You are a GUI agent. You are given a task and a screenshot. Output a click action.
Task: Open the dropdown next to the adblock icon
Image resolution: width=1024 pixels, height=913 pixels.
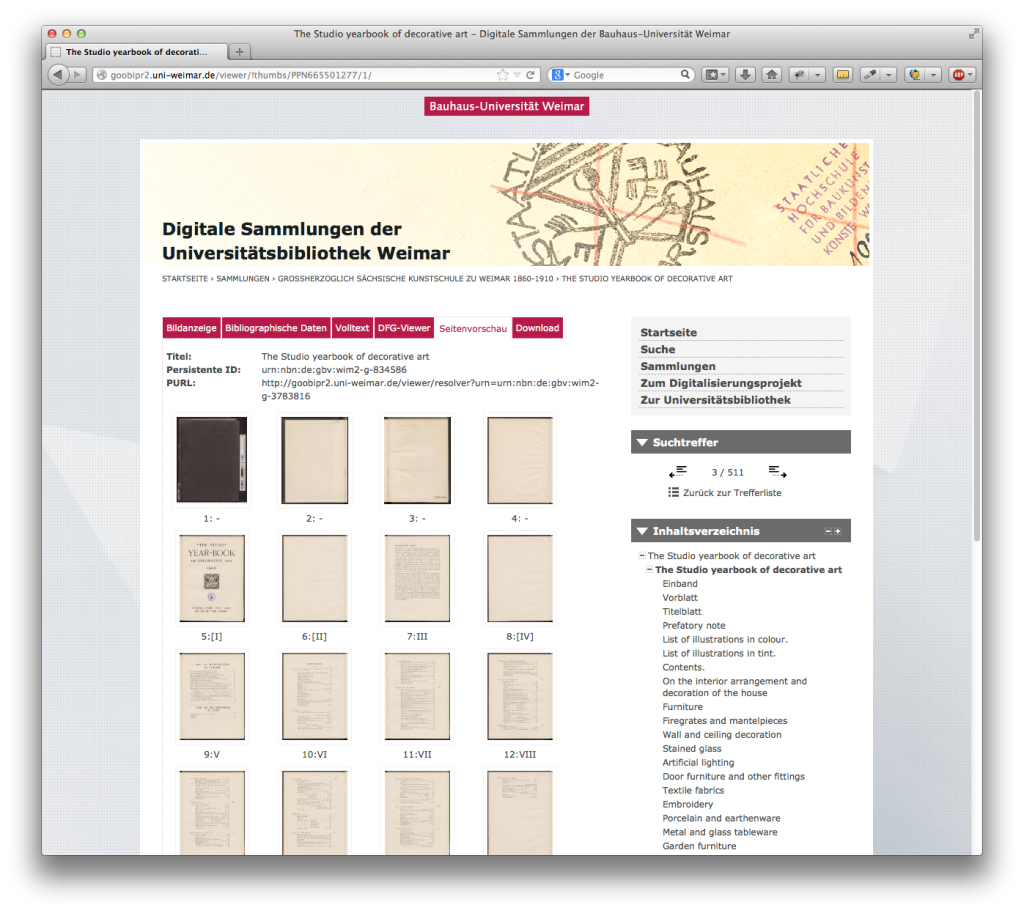[x=971, y=74]
